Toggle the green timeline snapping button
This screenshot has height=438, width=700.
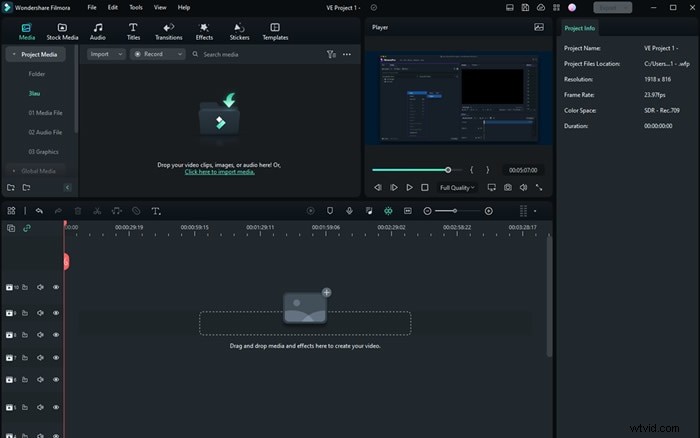(388, 211)
